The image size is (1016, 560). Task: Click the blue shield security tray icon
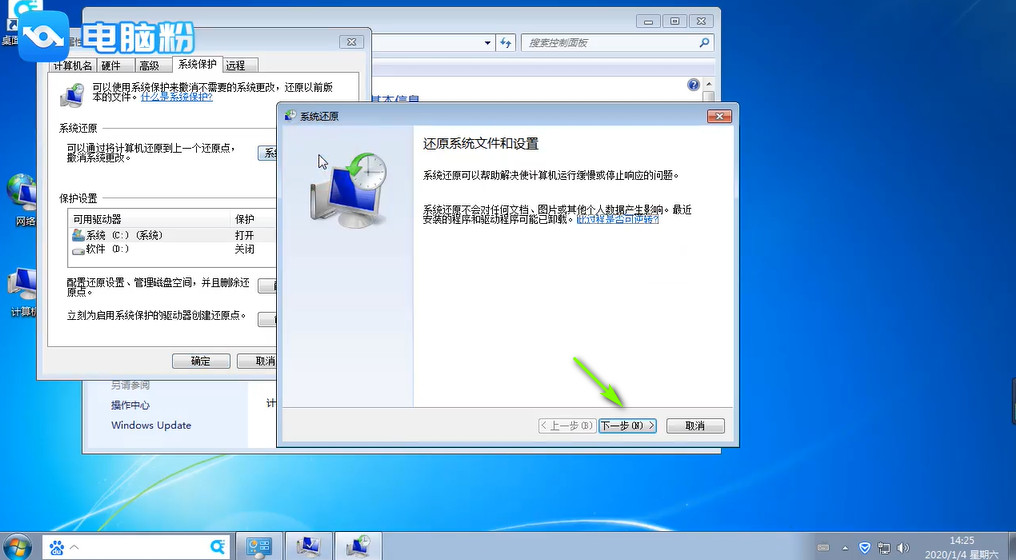pos(864,548)
